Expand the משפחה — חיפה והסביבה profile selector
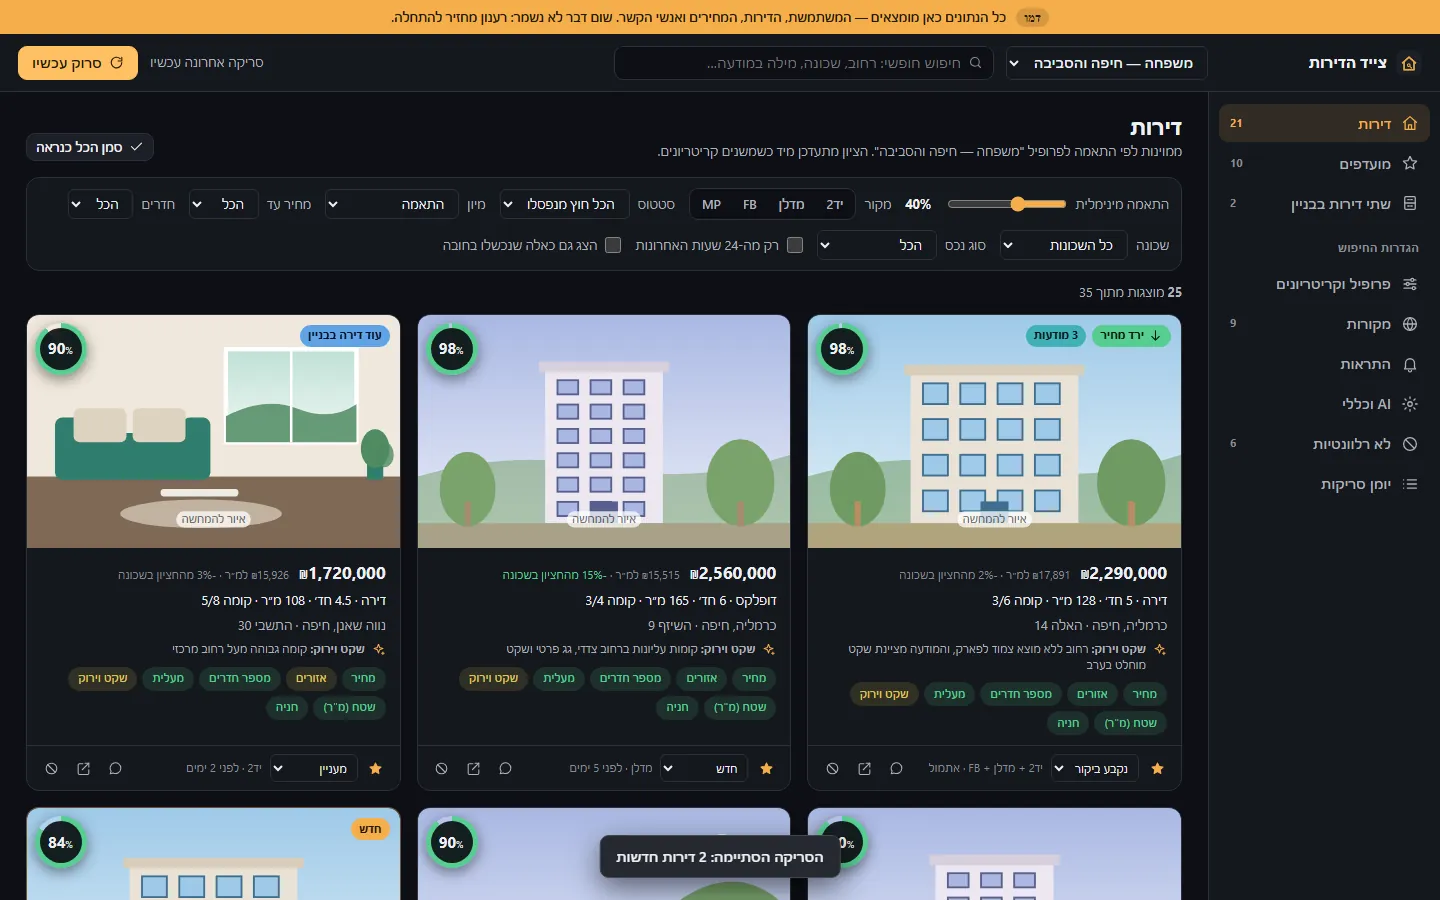 [x=1106, y=63]
